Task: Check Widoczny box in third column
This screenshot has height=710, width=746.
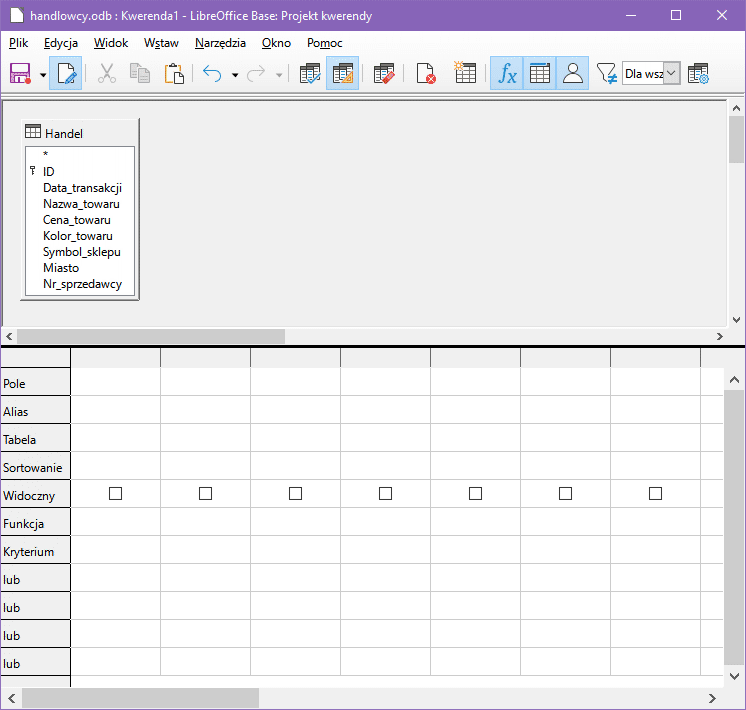Action: [295, 494]
